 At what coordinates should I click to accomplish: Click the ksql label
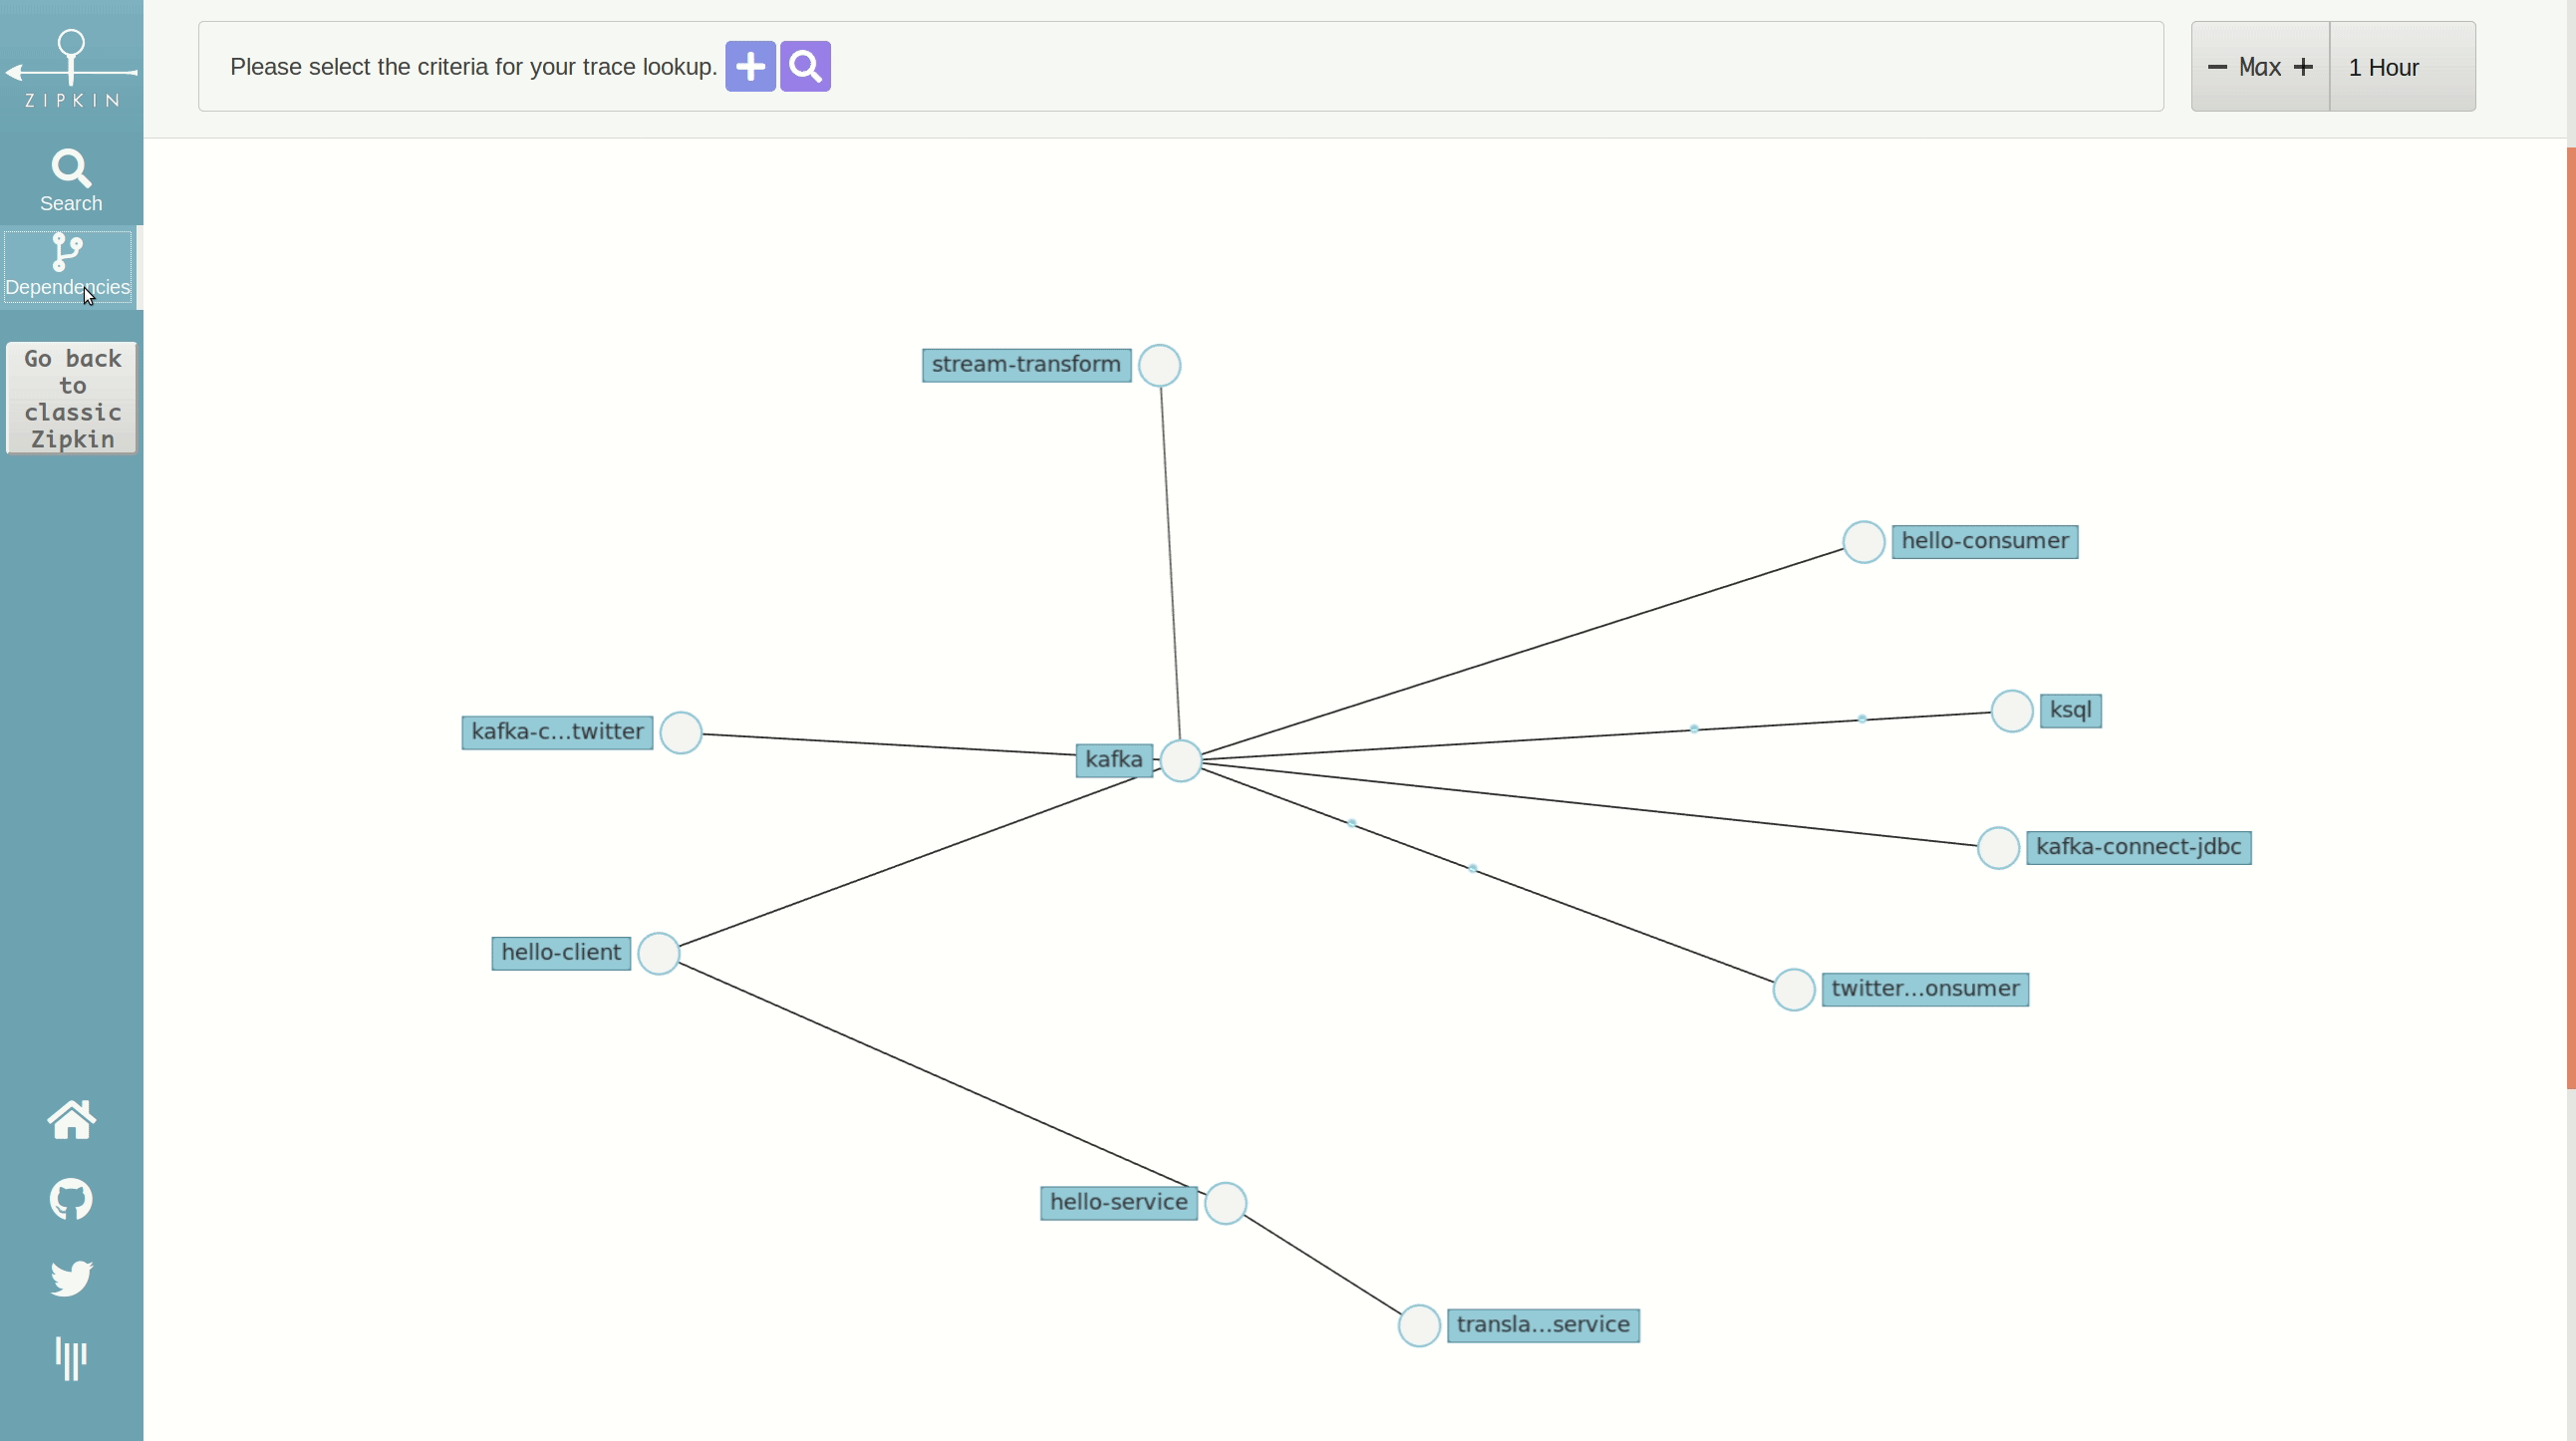coord(2071,711)
